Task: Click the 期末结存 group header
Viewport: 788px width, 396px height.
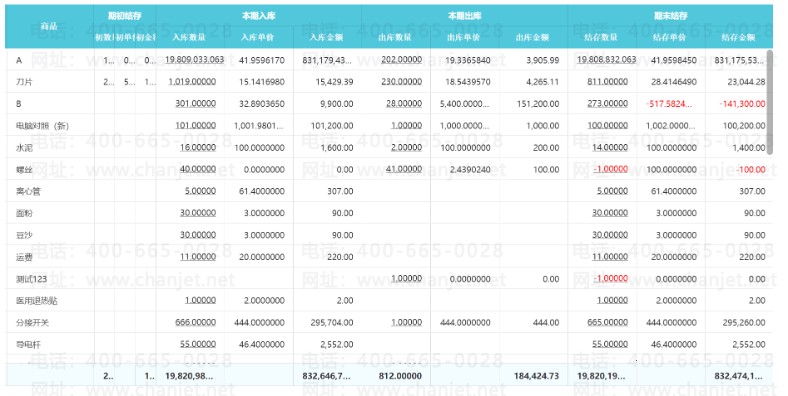Action: pyautogui.click(x=670, y=16)
